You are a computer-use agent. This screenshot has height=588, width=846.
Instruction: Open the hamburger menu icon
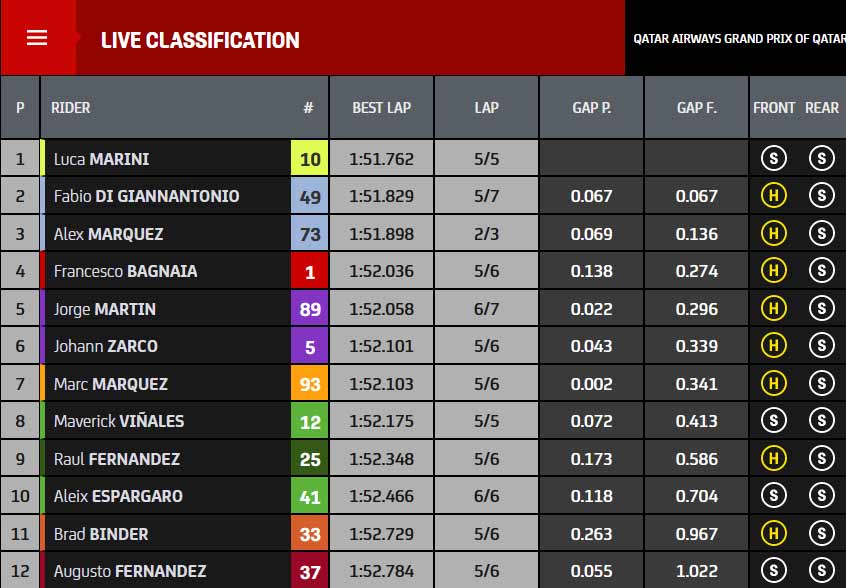[37, 38]
